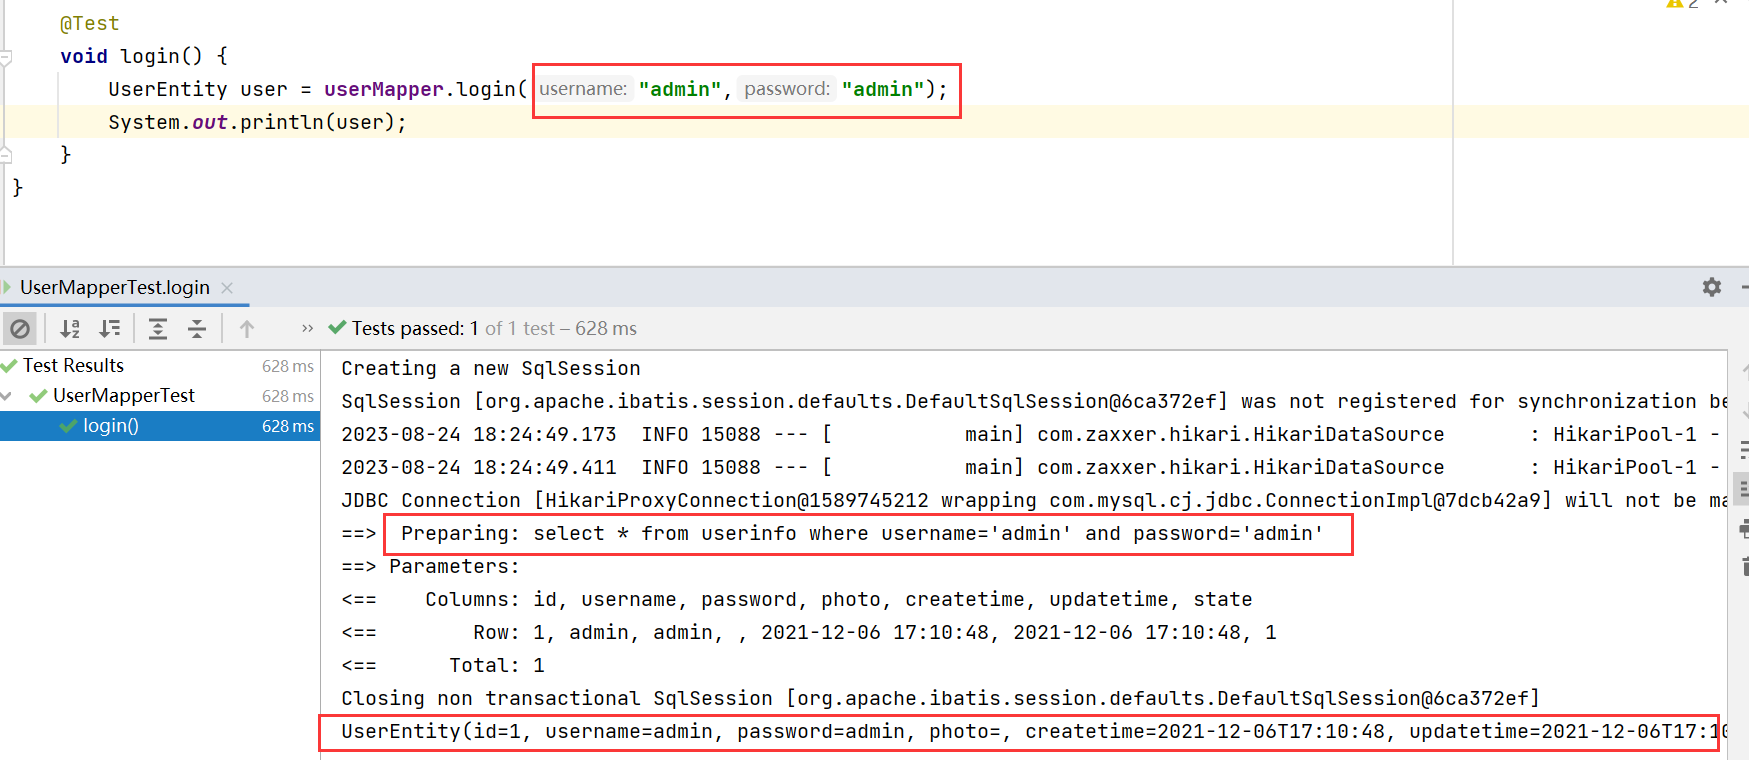Click System.out.println(user) line
The width and height of the screenshot is (1749, 760).
257,122
